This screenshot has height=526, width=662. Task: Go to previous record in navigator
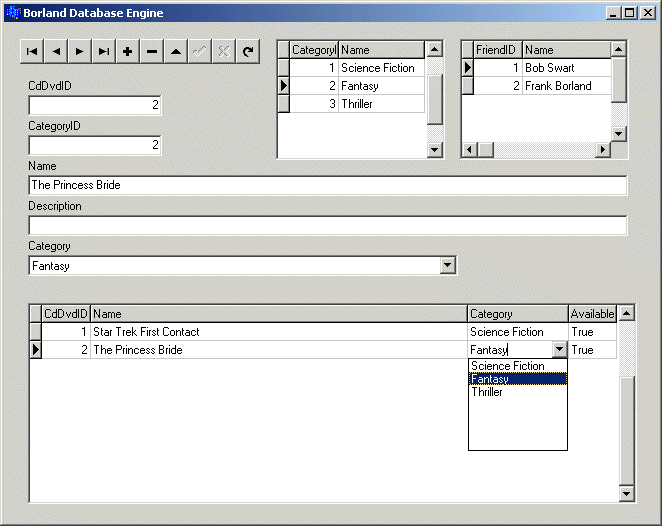(56, 52)
